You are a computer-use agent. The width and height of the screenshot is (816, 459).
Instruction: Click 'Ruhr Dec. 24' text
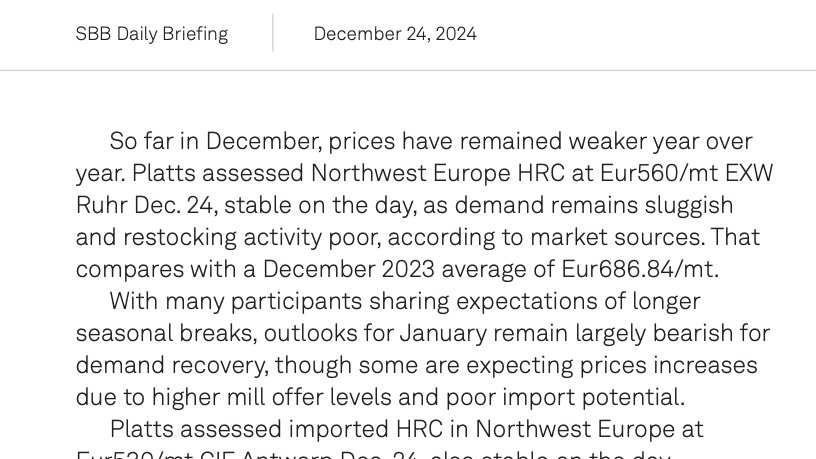pos(146,205)
